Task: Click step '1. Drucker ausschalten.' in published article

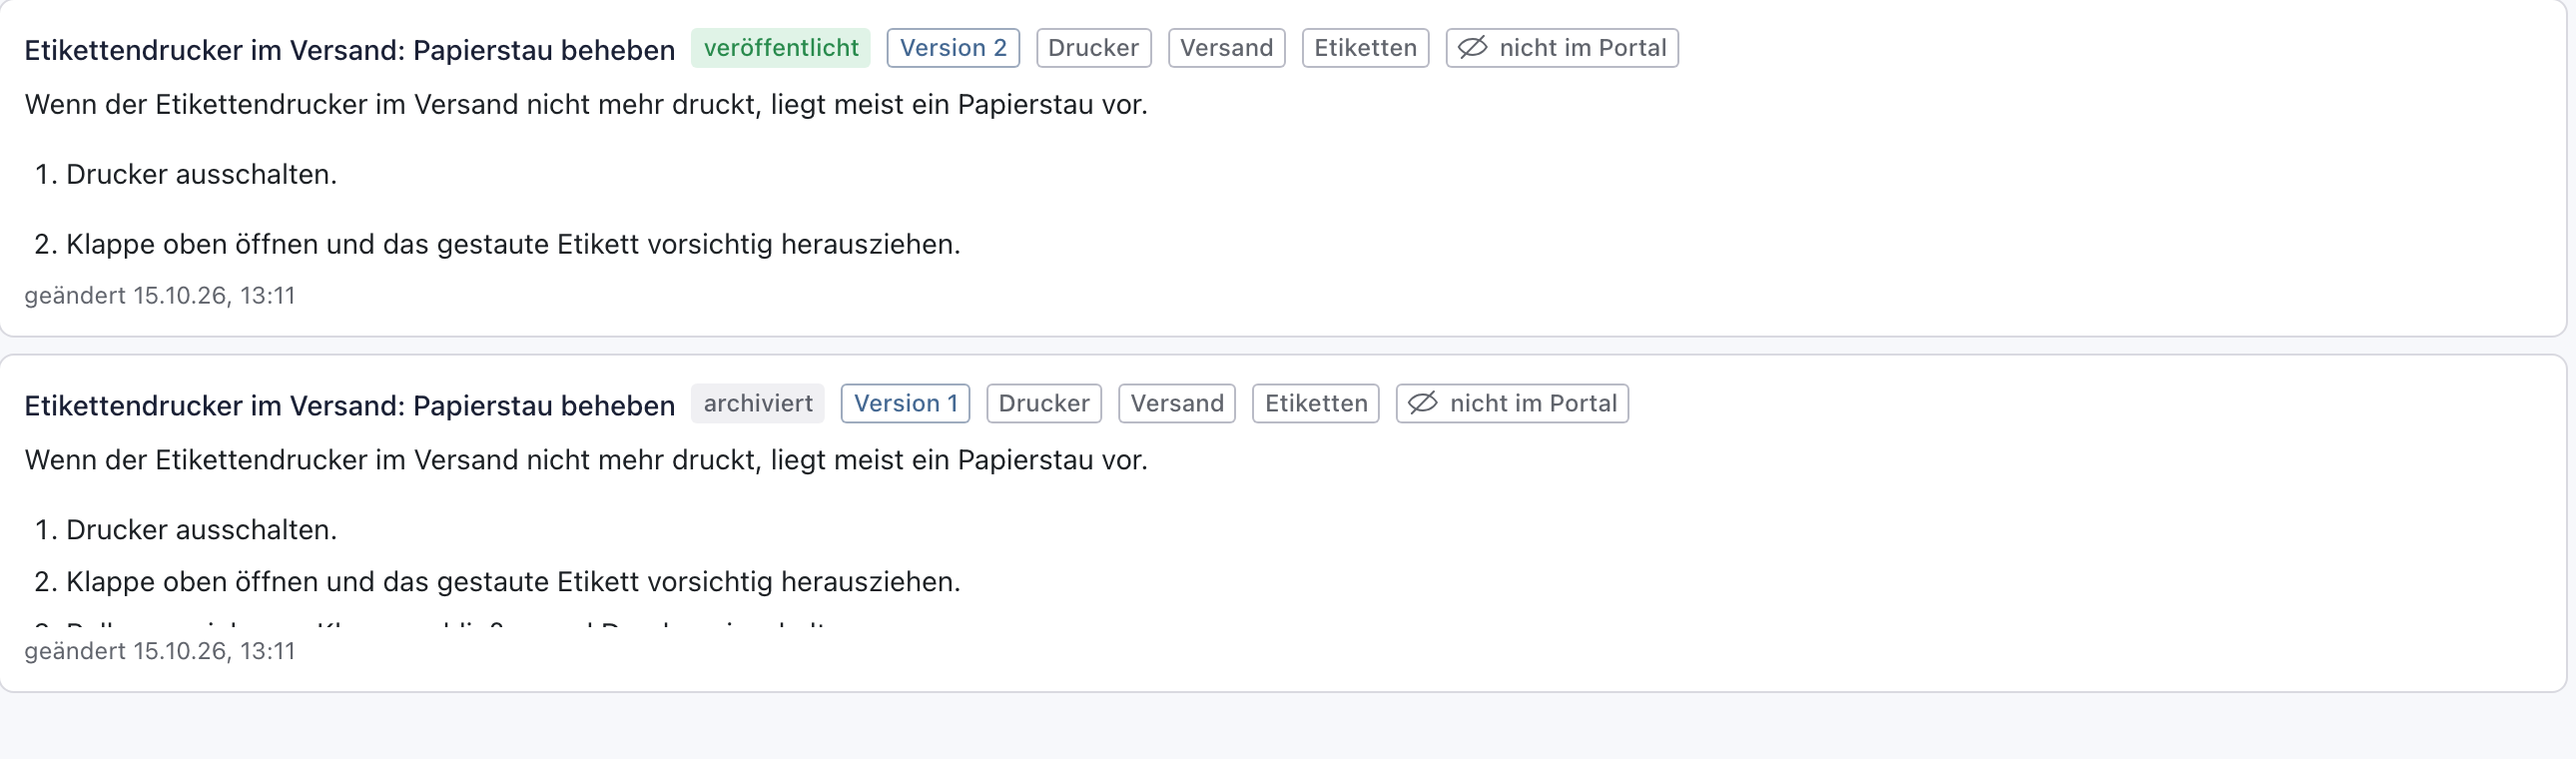Action: 186,174
